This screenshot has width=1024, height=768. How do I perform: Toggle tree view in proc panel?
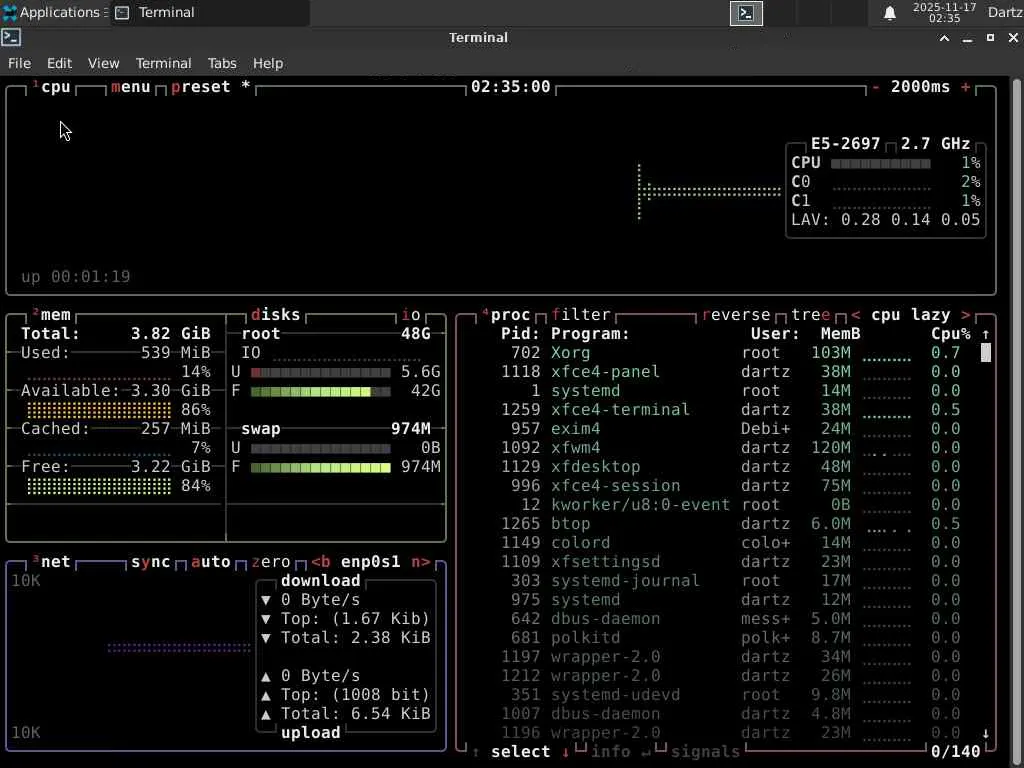click(x=811, y=315)
